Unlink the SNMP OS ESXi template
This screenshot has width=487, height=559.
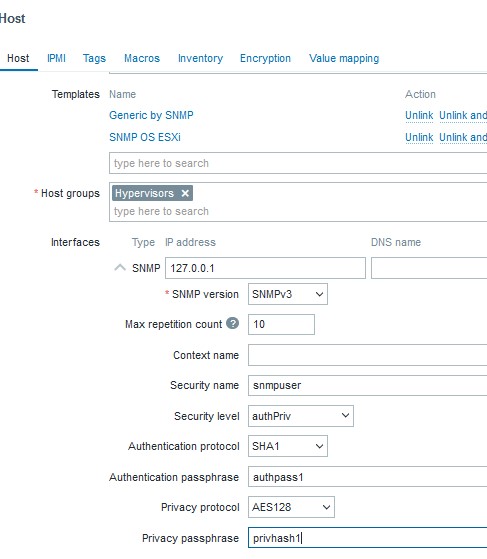(419, 137)
